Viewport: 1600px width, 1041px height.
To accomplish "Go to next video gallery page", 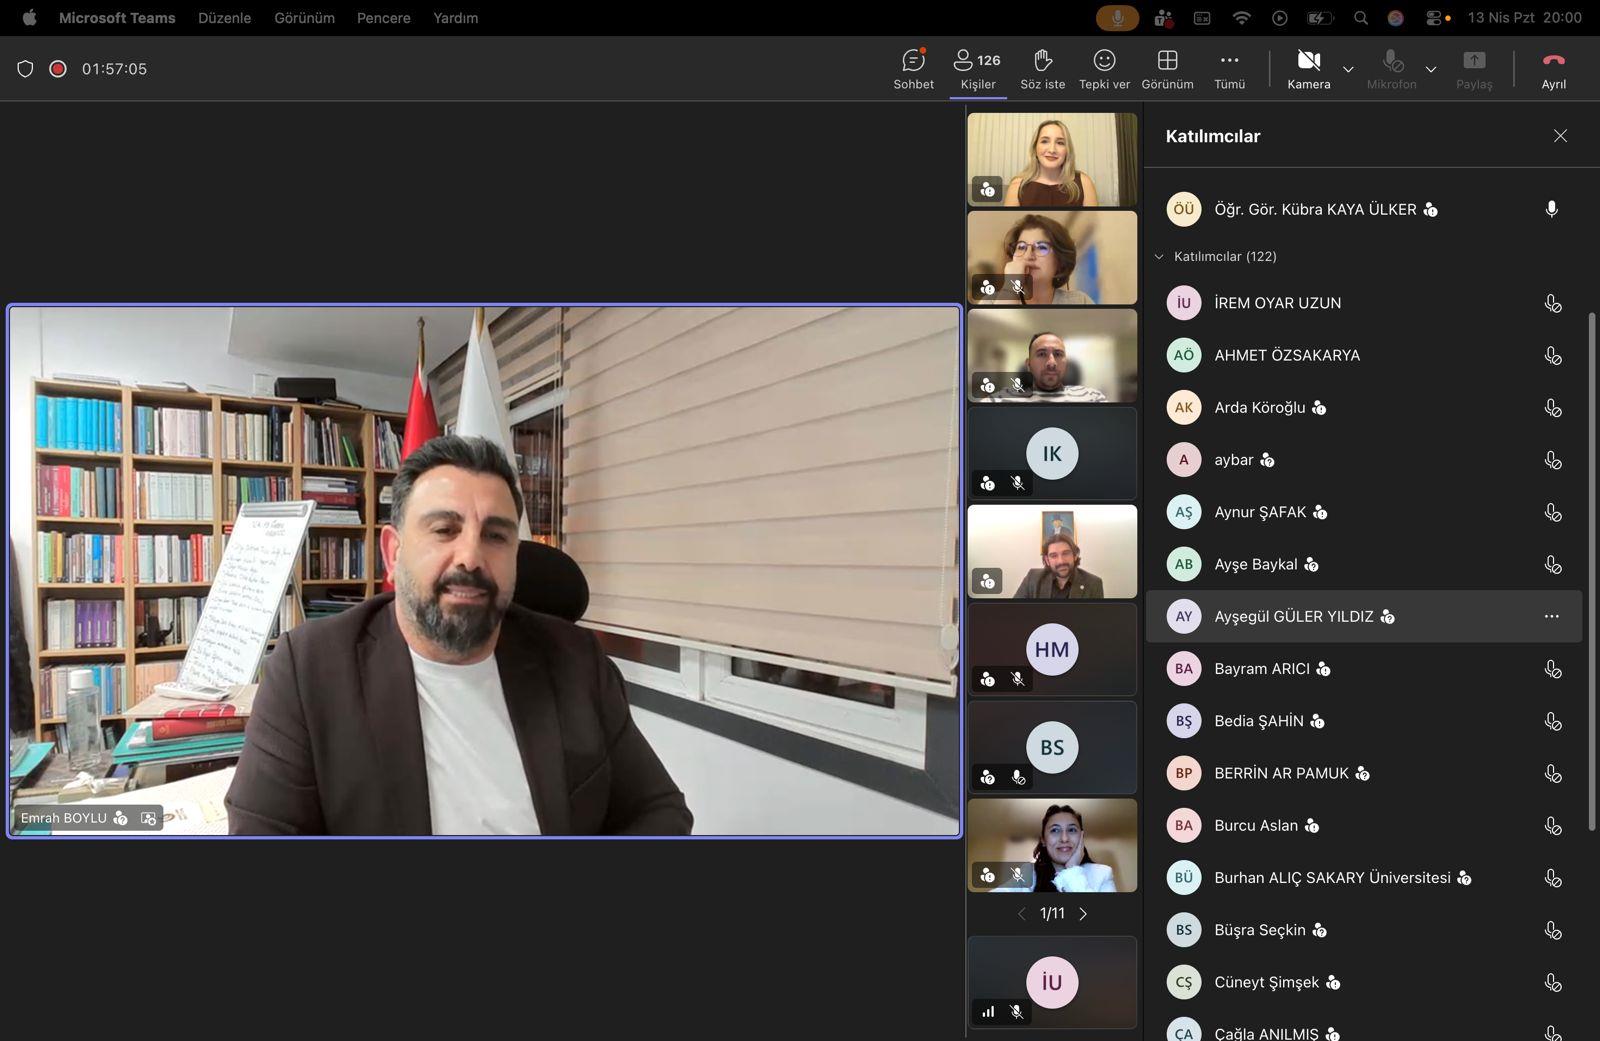I will tap(1083, 913).
